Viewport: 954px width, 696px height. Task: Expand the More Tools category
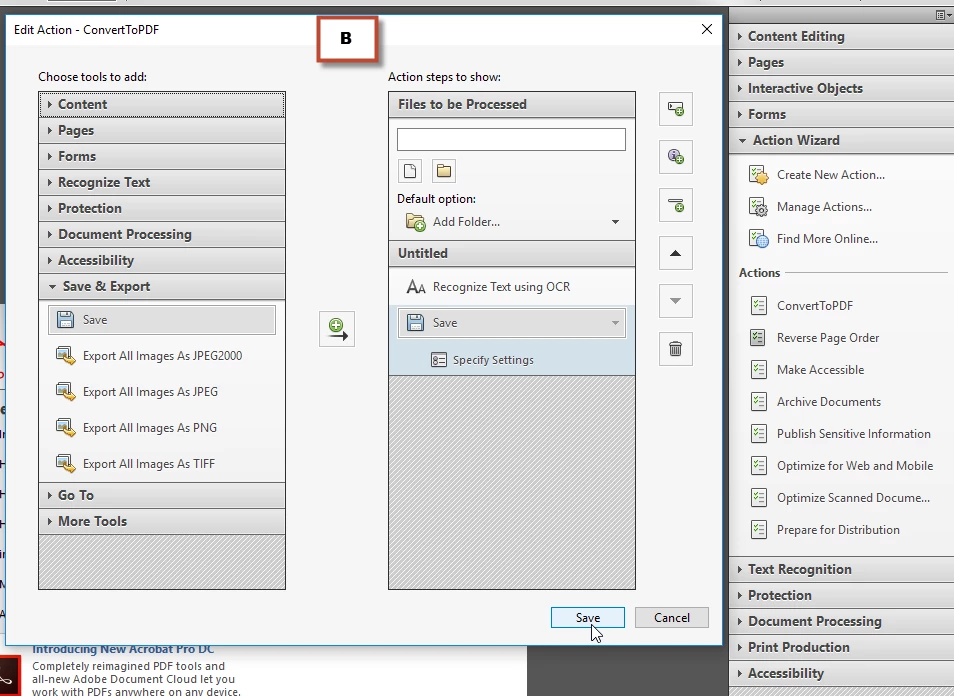pyautogui.click(x=162, y=521)
